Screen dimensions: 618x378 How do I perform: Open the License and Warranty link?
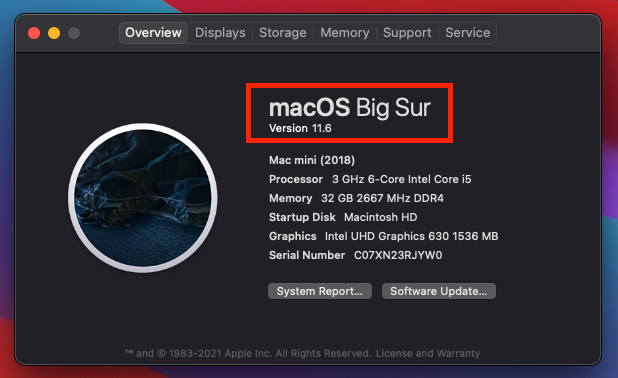tap(428, 353)
